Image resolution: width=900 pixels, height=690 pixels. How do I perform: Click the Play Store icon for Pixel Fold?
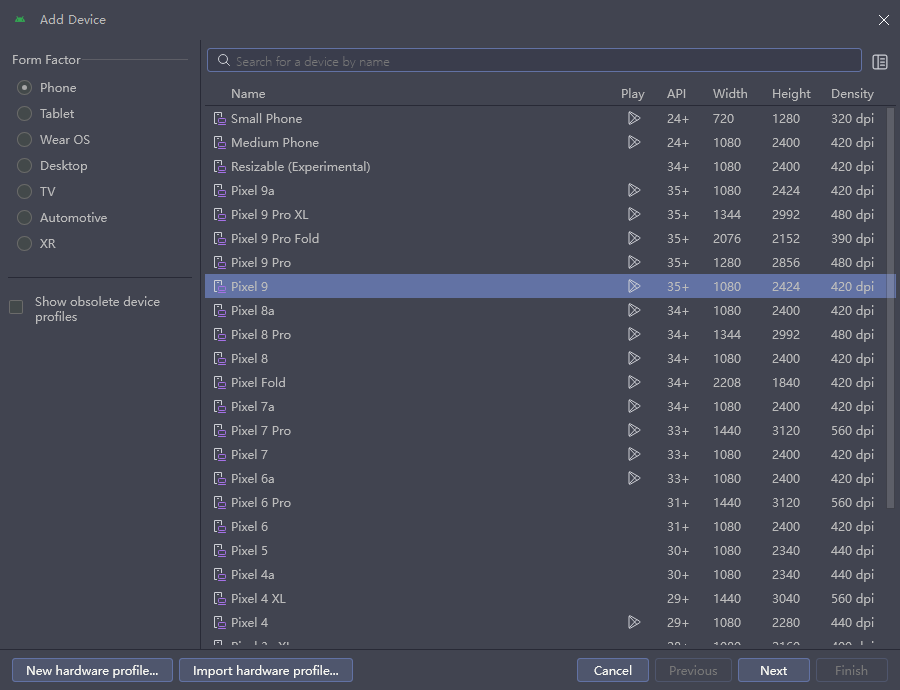[x=633, y=382]
